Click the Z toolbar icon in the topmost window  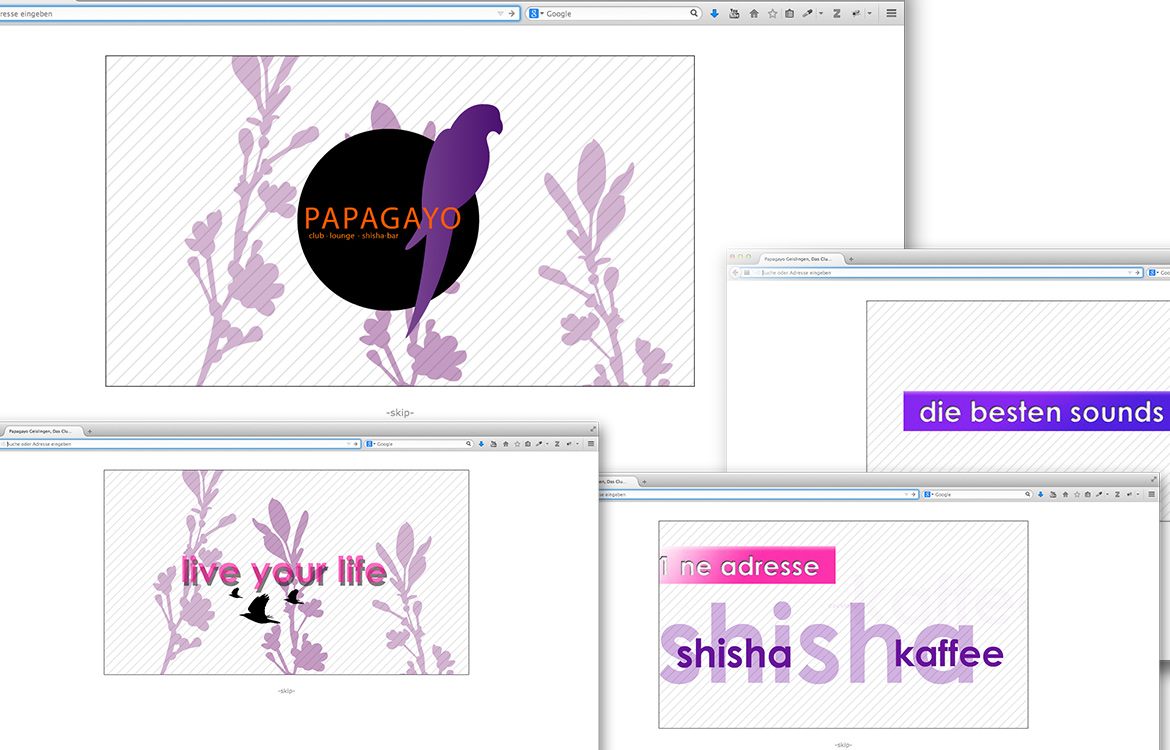pyautogui.click(x=837, y=14)
